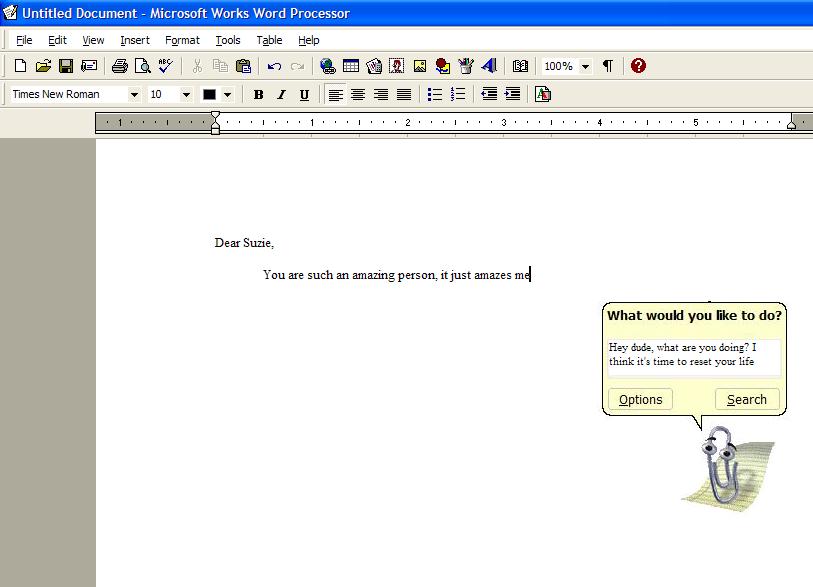
Task: Open Works Help red question mark
Action: (x=638, y=66)
